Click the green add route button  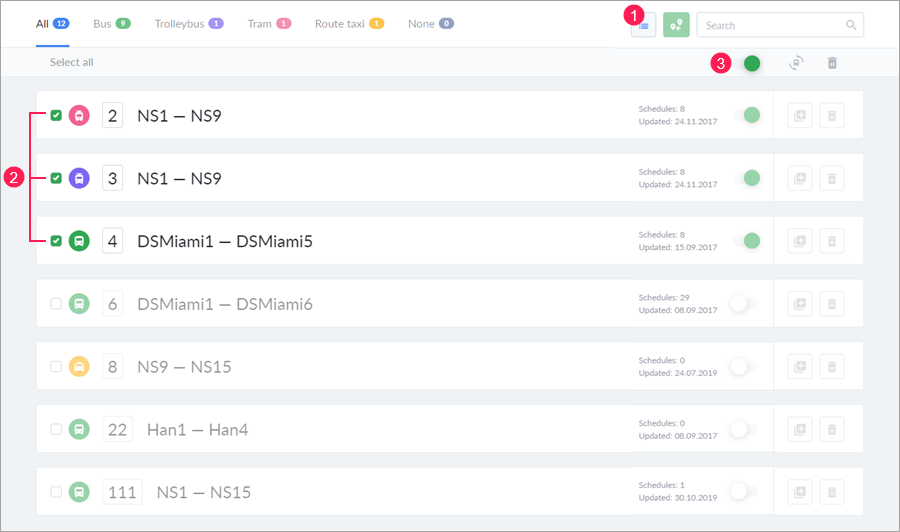tap(676, 25)
